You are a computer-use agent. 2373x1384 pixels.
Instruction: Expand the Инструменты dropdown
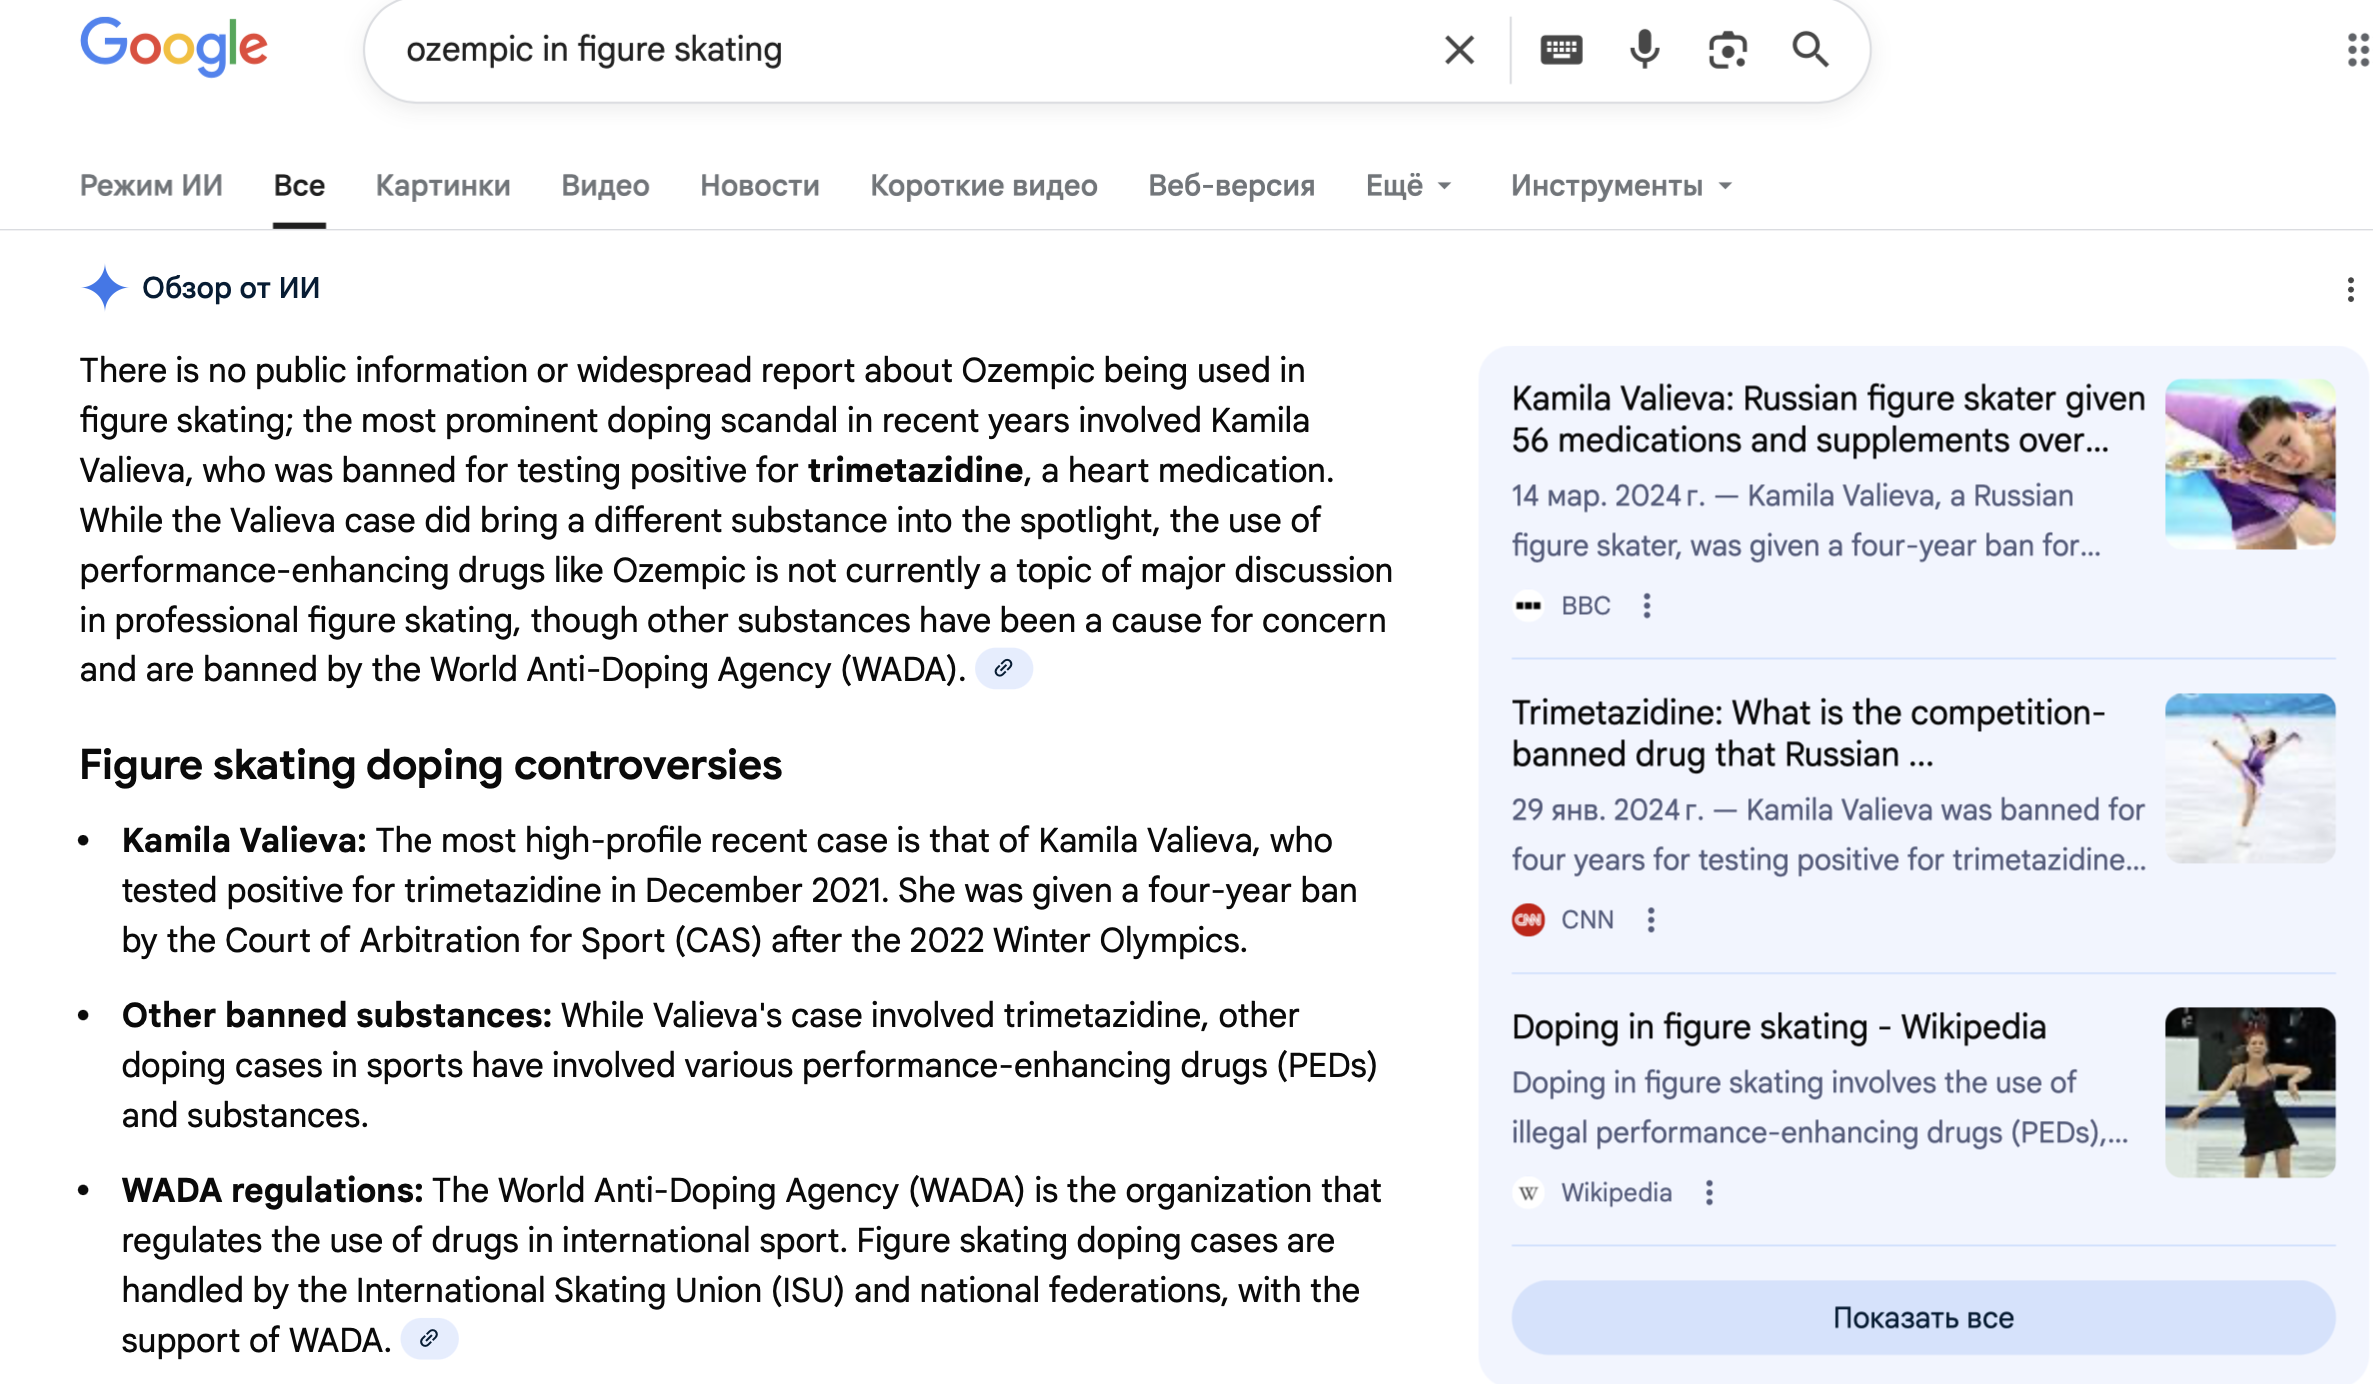(1620, 186)
